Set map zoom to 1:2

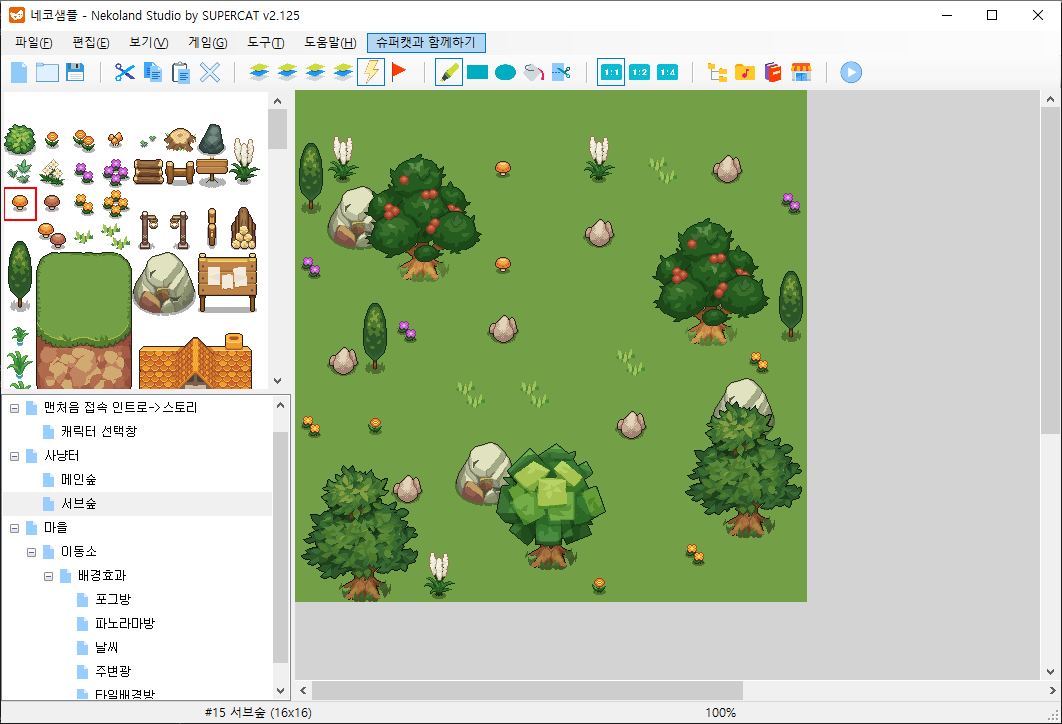[x=639, y=72]
